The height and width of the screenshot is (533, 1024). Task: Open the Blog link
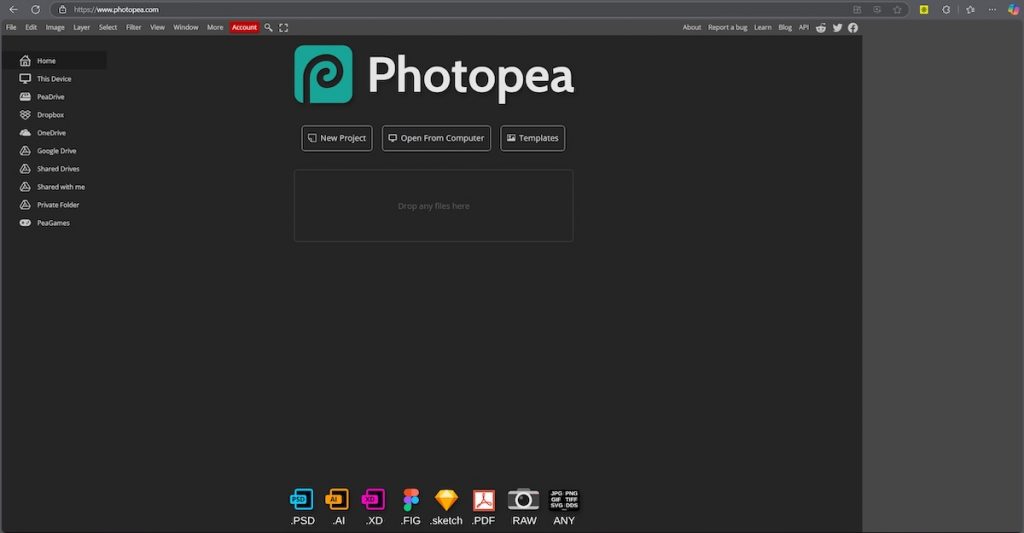(x=785, y=27)
